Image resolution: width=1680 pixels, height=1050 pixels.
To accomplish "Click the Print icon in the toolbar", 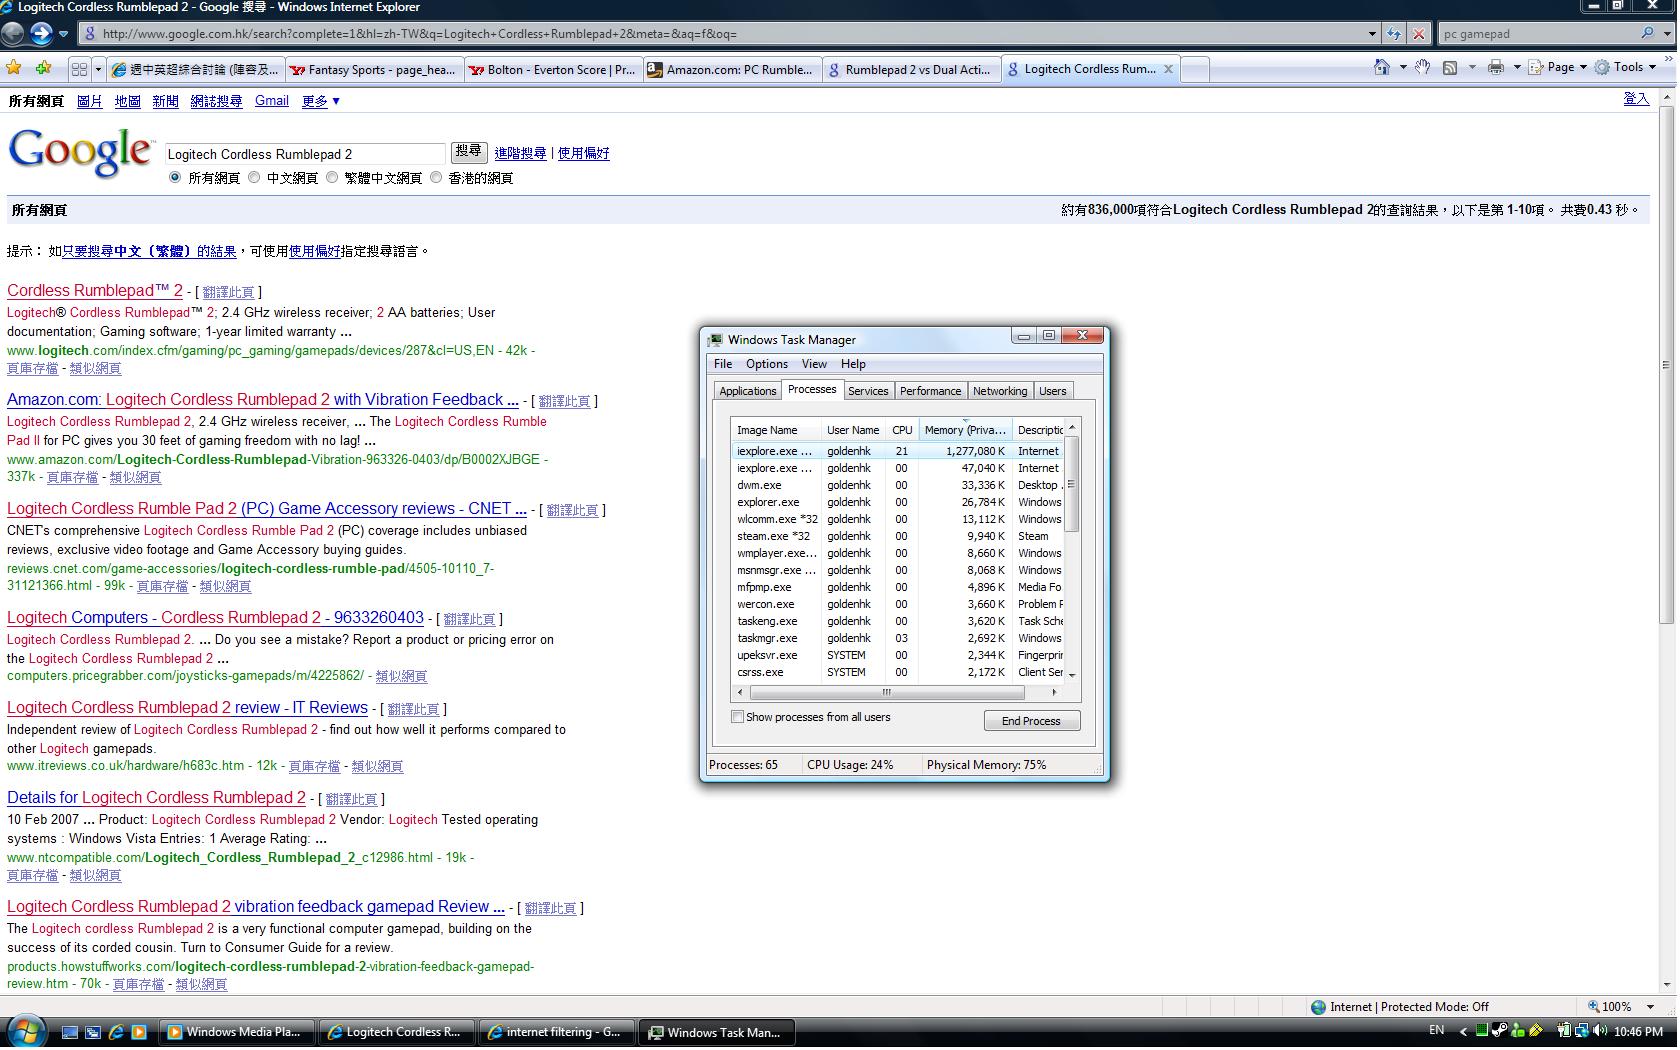I will [1496, 67].
